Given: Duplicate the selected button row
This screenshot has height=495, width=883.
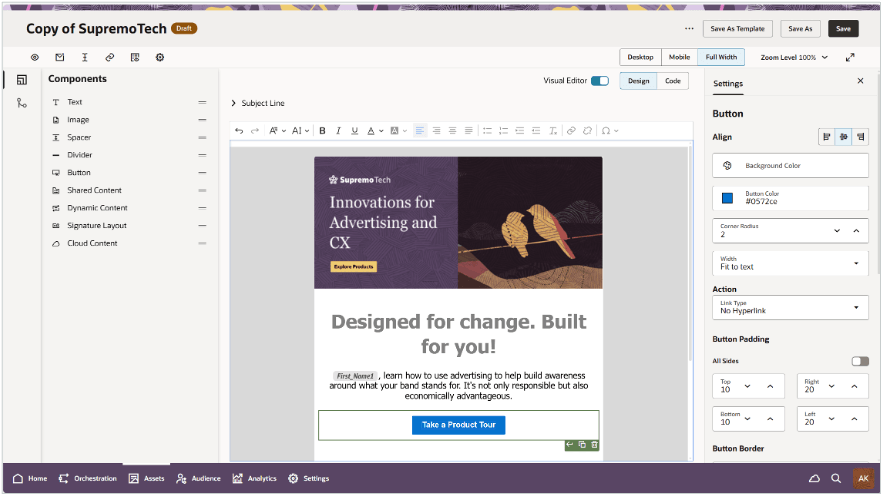Looking at the screenshot, I should pyautogui.click(x=582, y=445).
